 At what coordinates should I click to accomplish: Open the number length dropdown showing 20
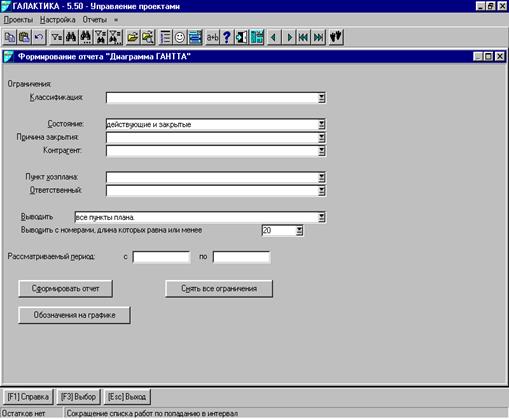tap(300, 230)
